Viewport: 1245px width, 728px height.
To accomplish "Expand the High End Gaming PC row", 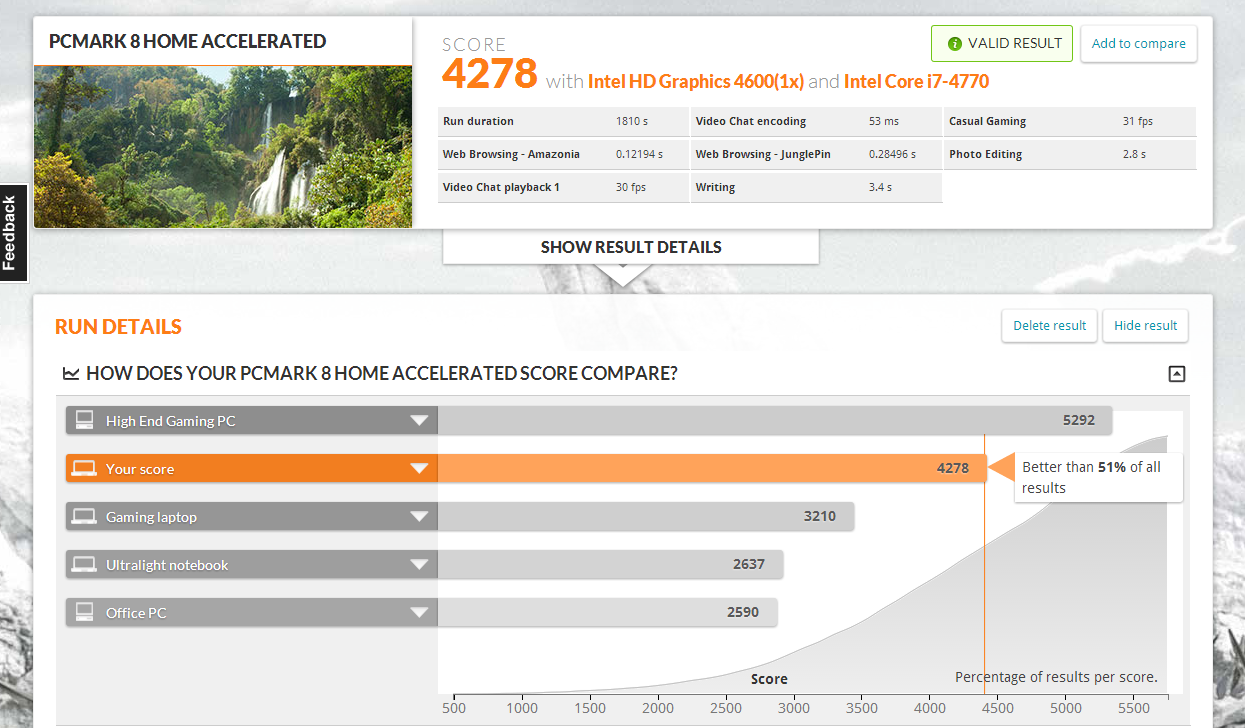I will point(420,421).
